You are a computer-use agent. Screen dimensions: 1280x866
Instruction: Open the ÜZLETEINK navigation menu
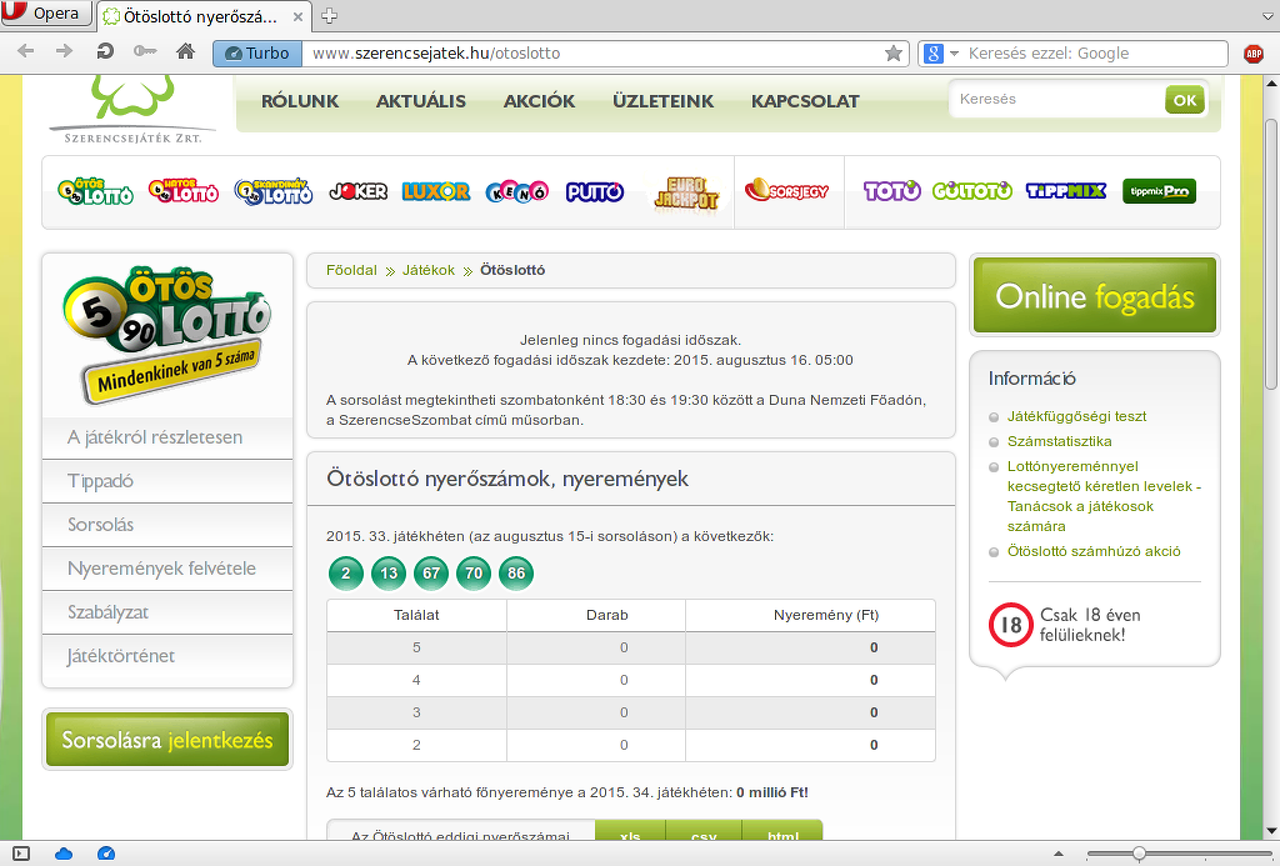pos(663,101)
